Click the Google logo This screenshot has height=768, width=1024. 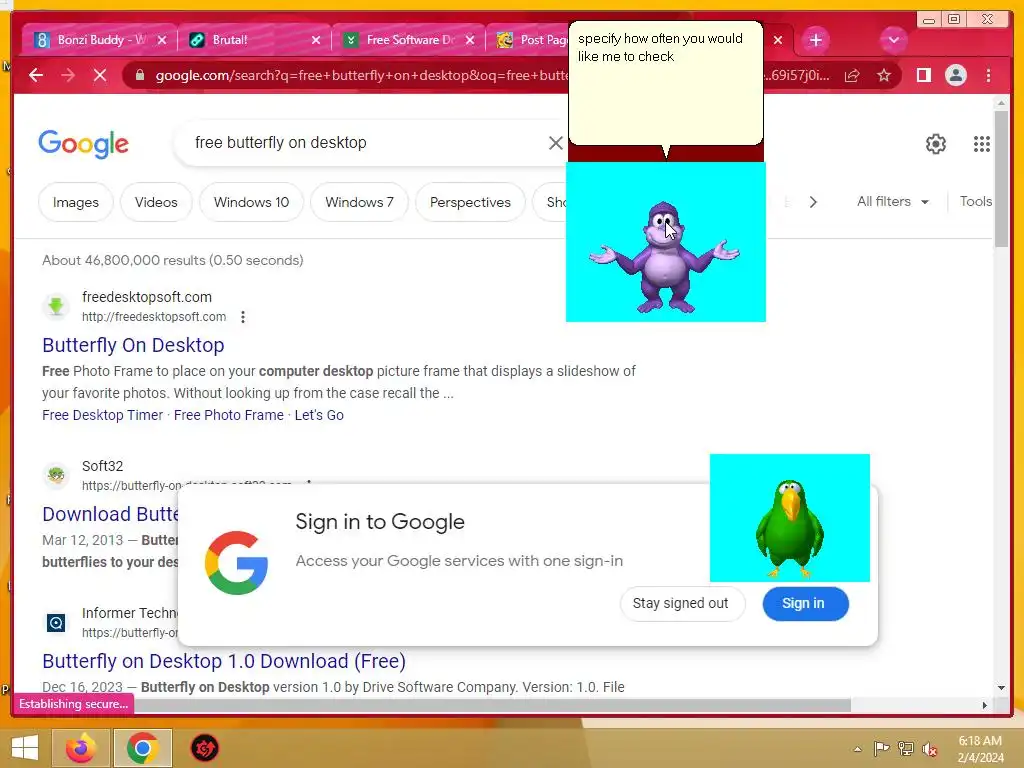coord(84,144)
